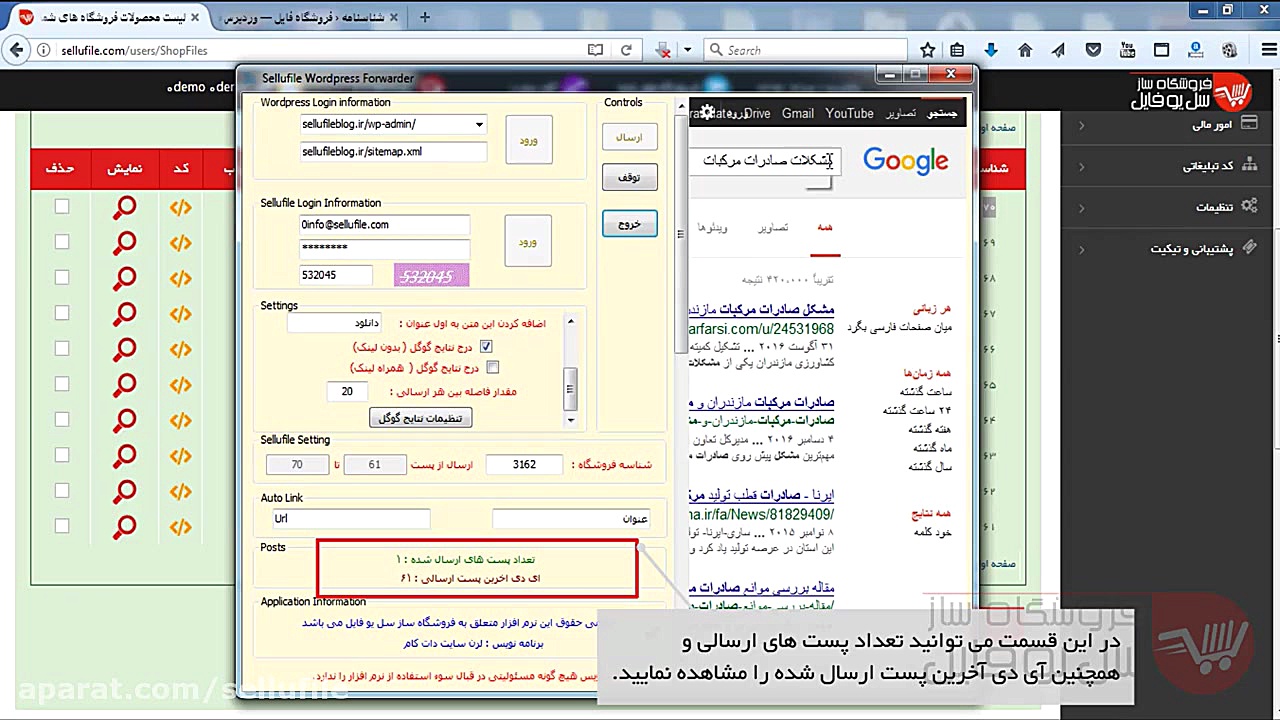Check the top حذف checkbox in the table
This screenshot has height=720, width=1280.
61,207
